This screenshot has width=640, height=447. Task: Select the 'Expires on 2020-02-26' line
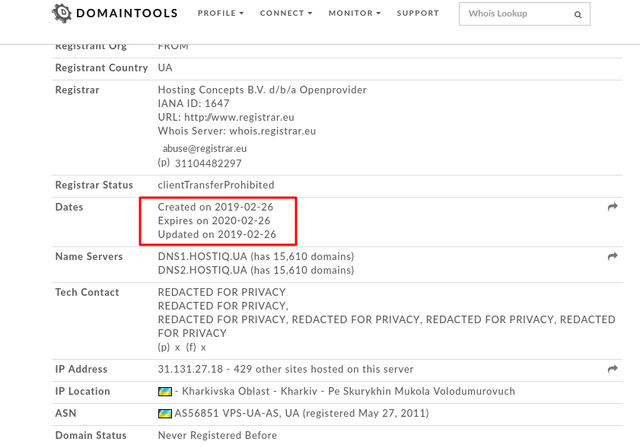214,221
